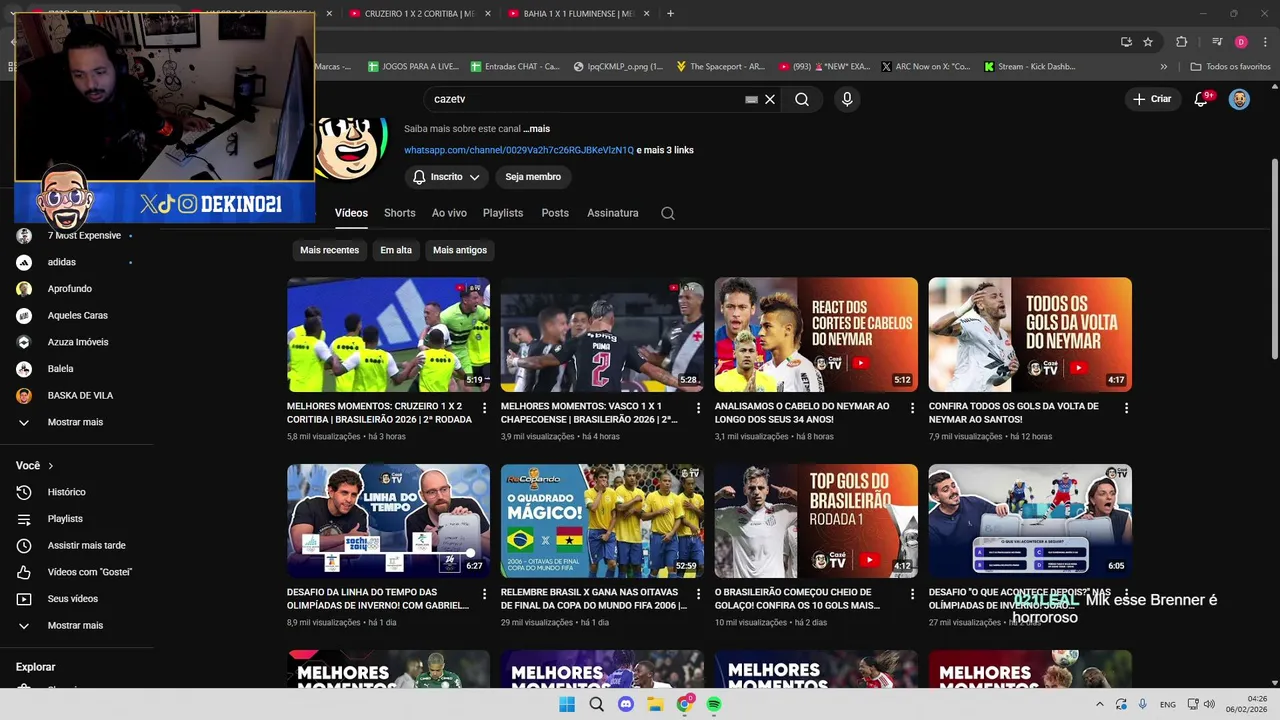Screen dimensions: 1280x720
Task: Open the on-screen keyboard icon in search box
Action: (x=752, y=99)
